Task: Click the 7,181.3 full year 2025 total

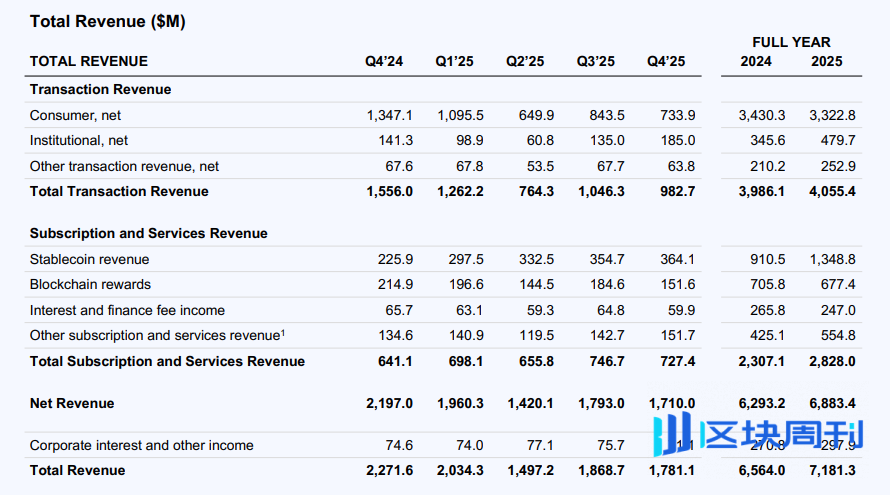Action: point(832,470)
